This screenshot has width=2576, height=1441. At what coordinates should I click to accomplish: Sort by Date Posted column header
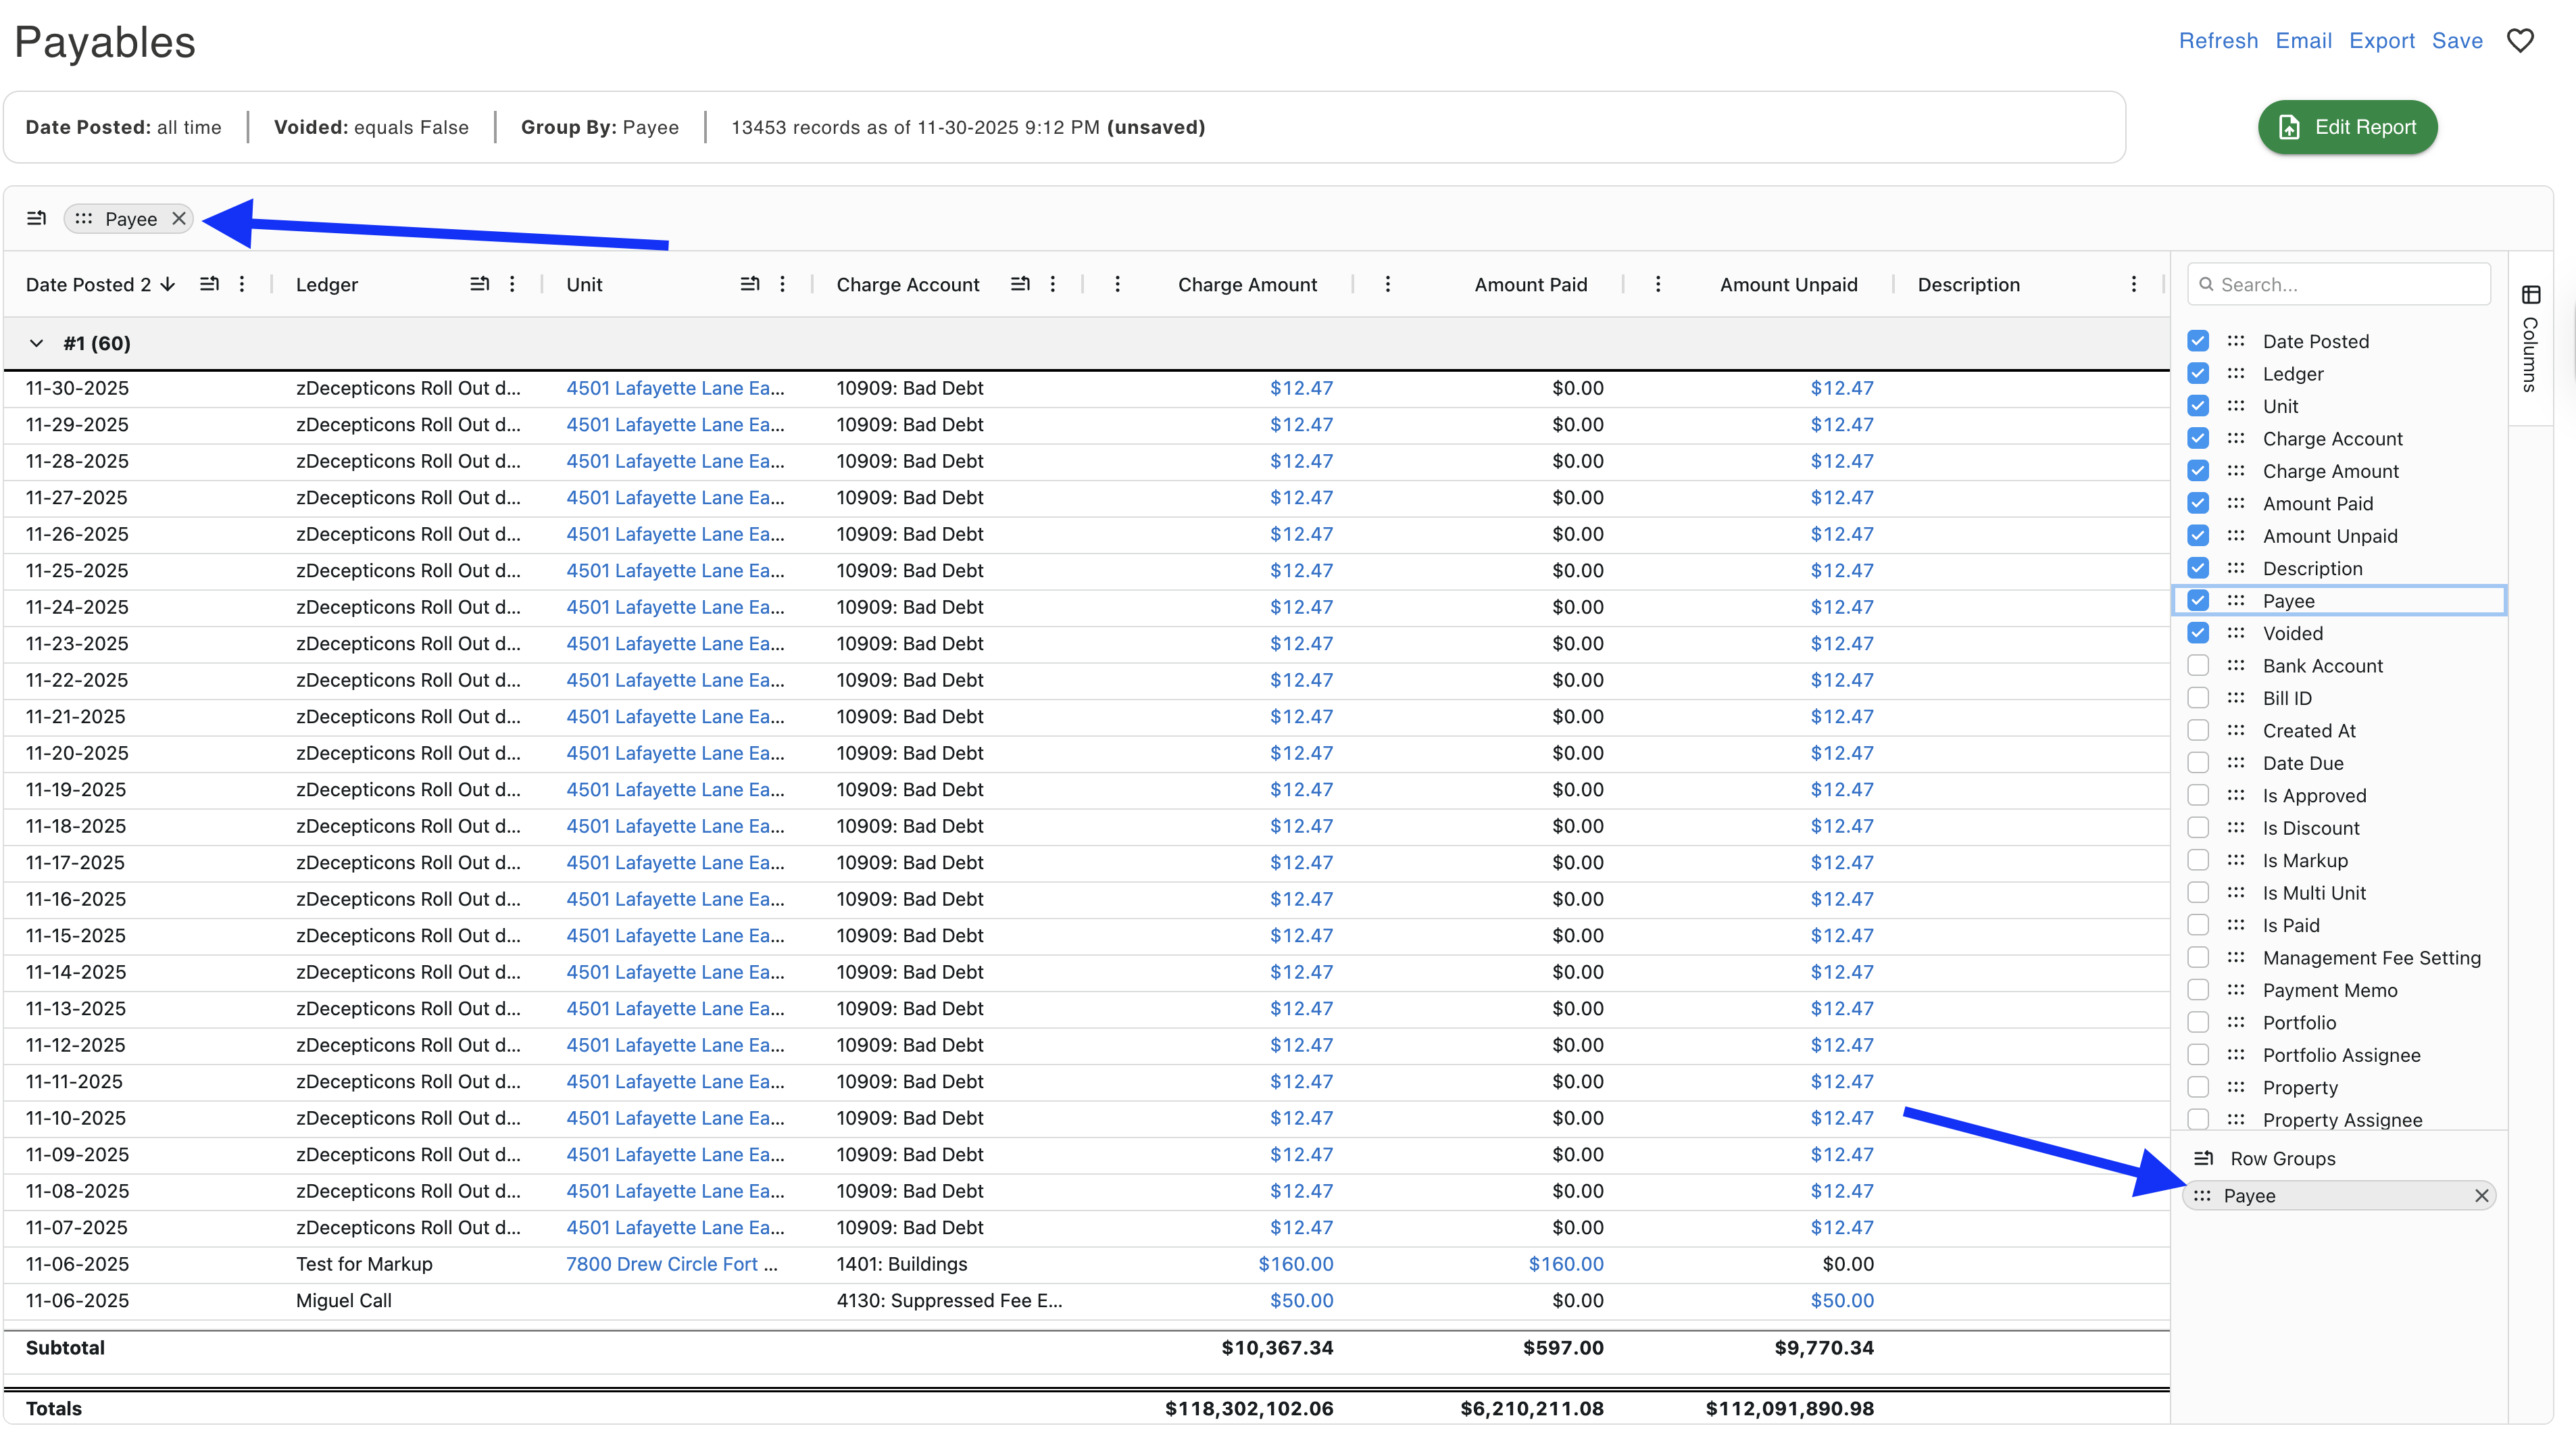(x=88, y=284)
